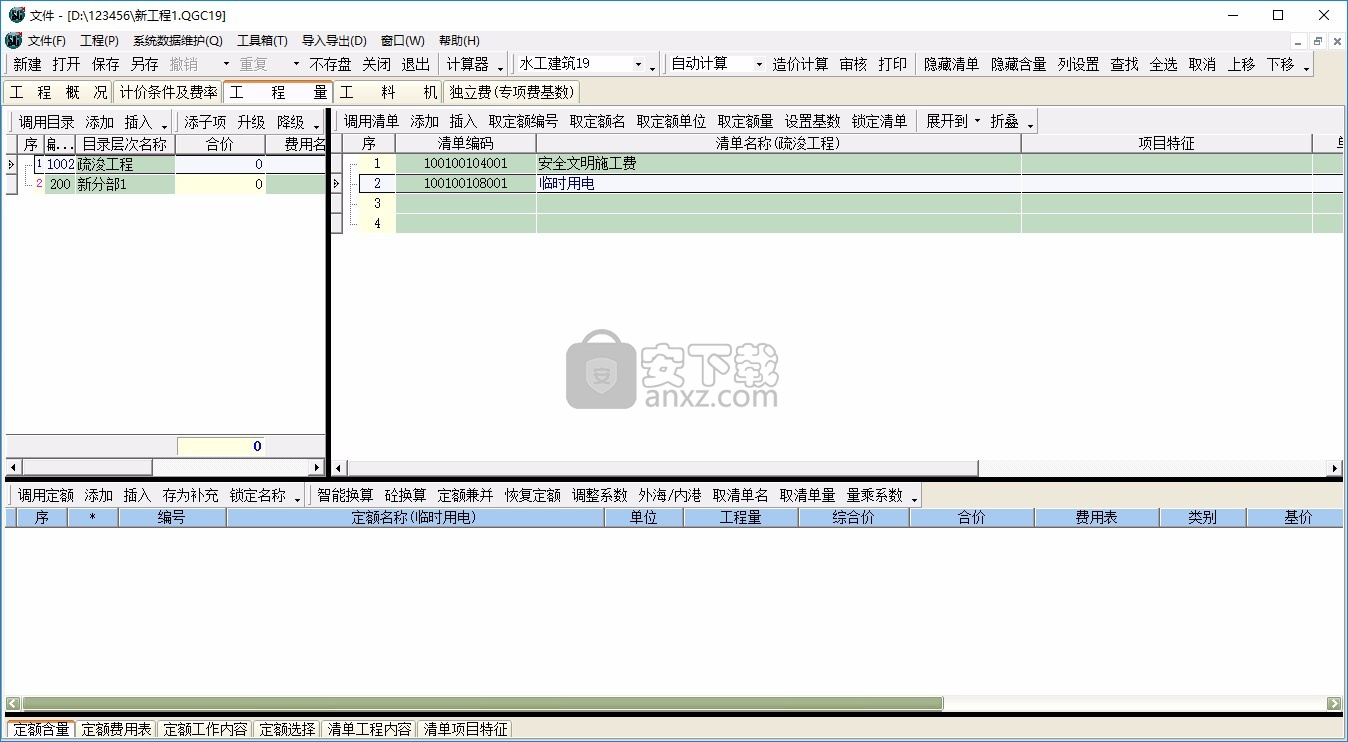Switch to the 计价条件及费率 tab
1348x742 pixels.
(168, 92)
